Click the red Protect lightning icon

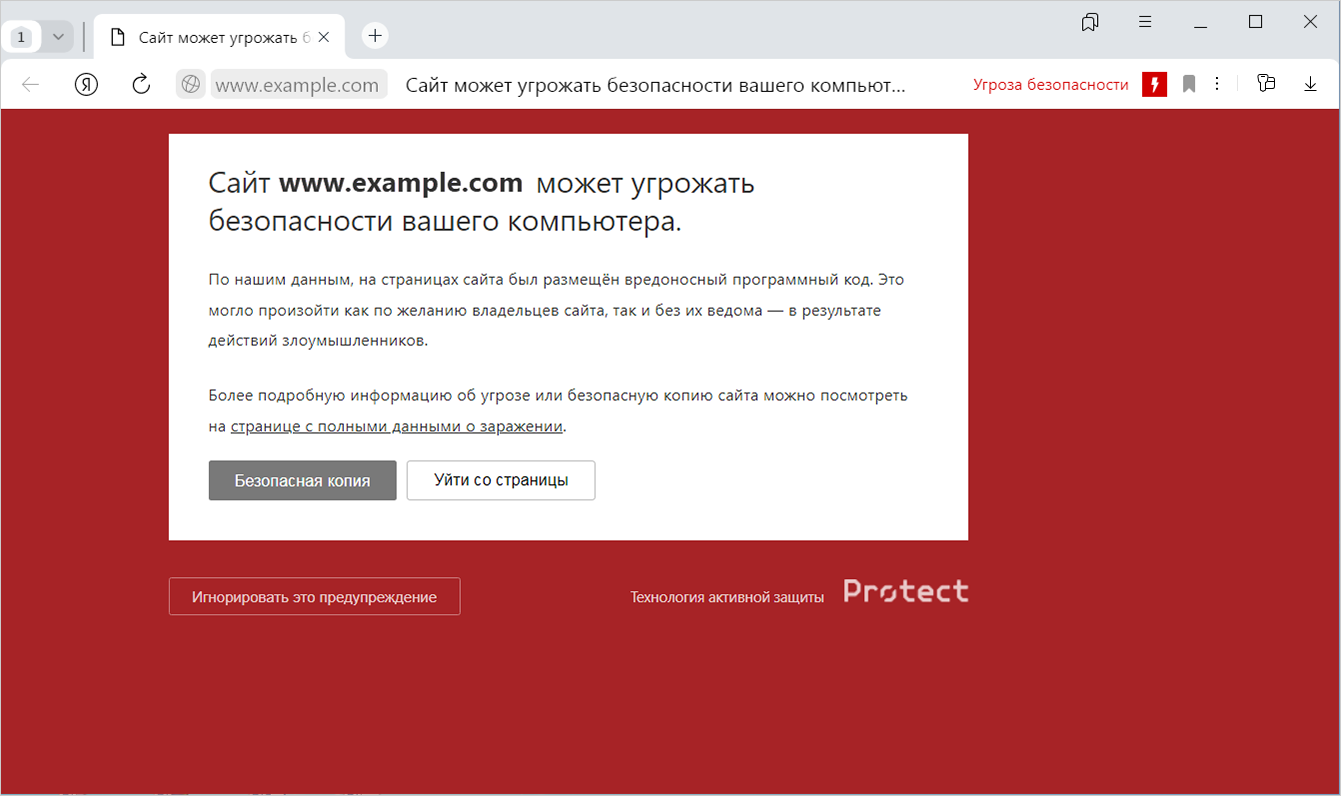(x=1154, y=85)
